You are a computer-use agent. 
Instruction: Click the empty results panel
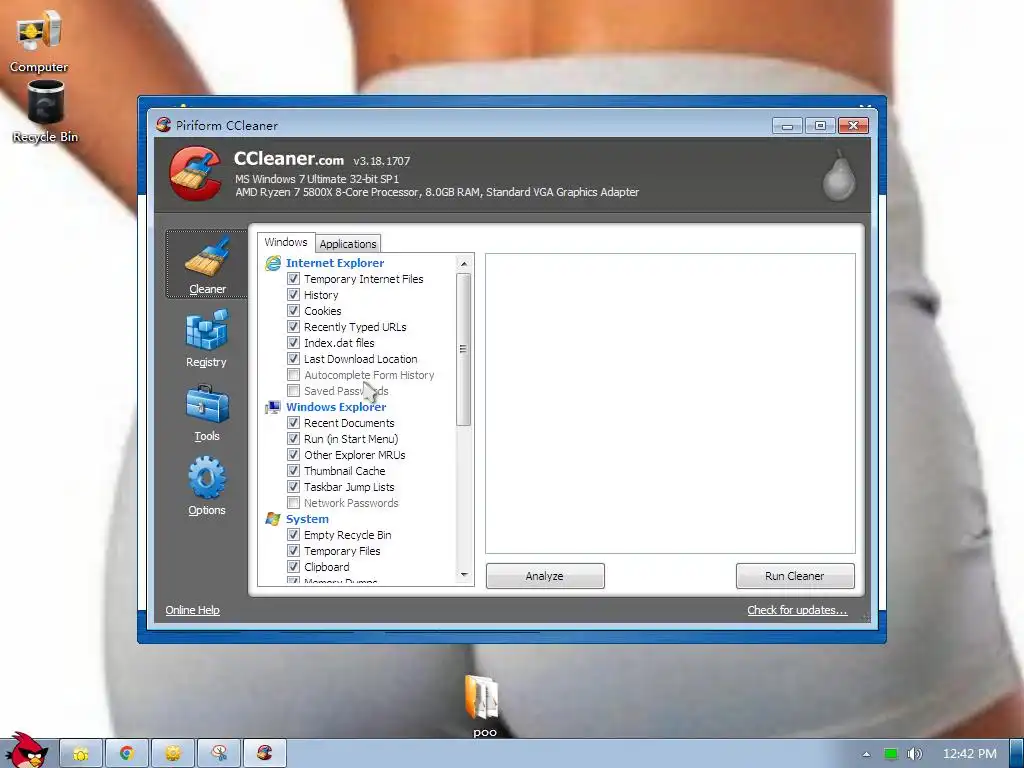coord(670,404)
